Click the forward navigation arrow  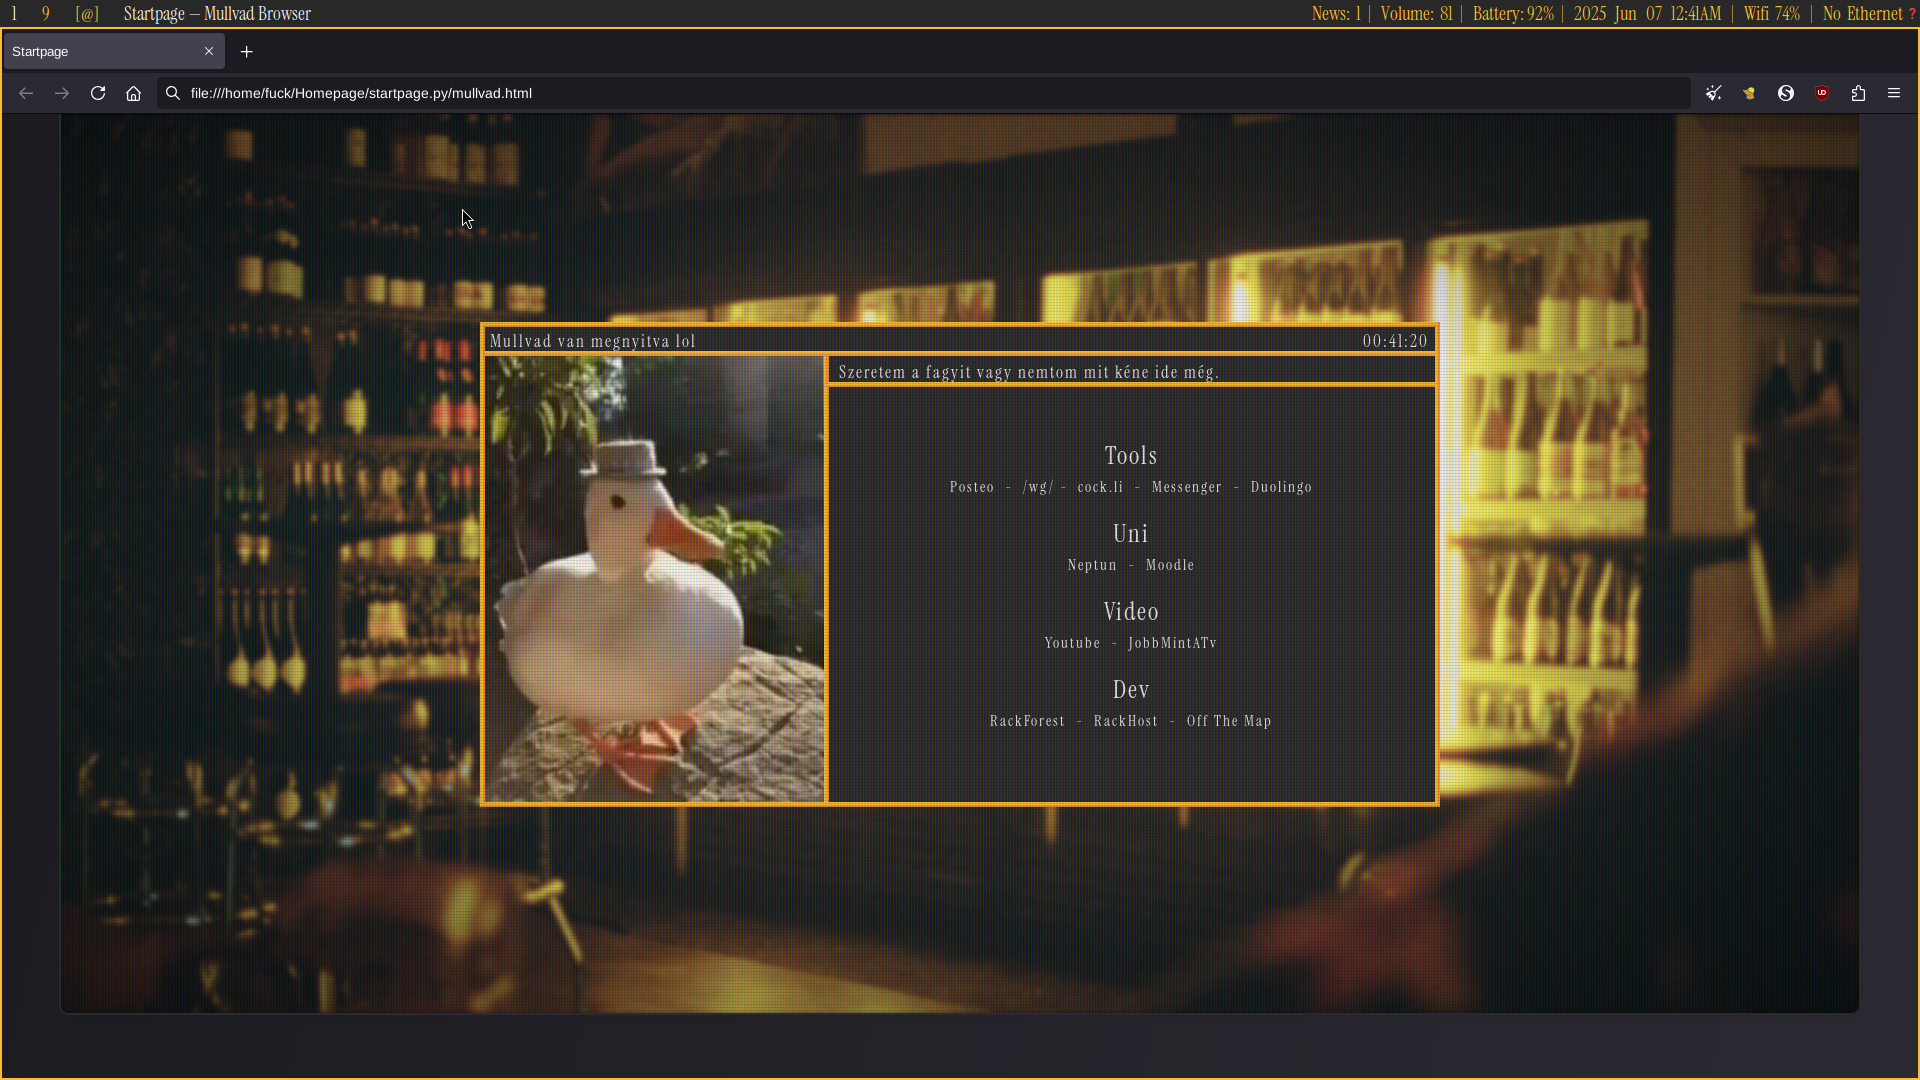(62, 93)
